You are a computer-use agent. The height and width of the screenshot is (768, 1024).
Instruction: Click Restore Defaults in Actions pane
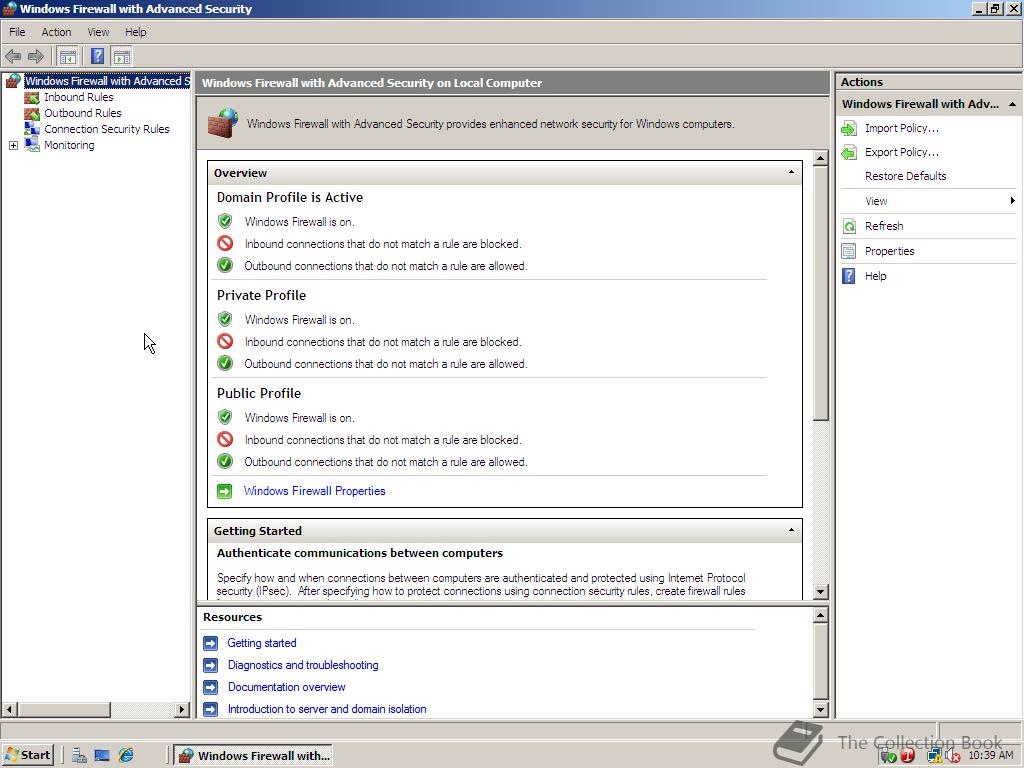tap(905, 176)
